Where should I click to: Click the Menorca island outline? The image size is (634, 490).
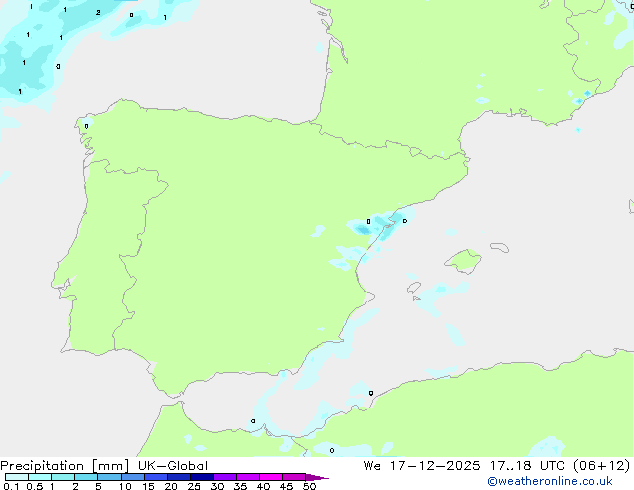tap(499, 247)
